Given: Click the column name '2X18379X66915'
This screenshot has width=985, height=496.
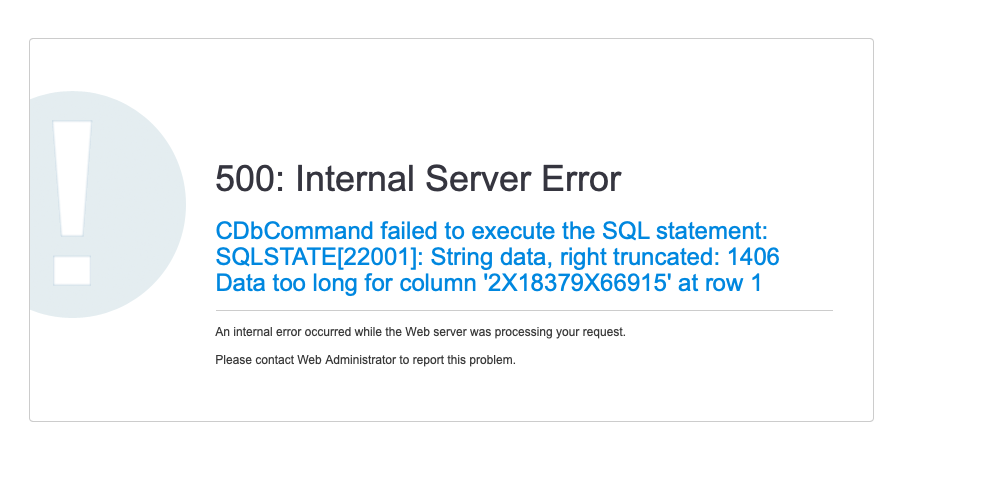Looking at the screenshot, I should pyautogui.click(x=580, y=284).
